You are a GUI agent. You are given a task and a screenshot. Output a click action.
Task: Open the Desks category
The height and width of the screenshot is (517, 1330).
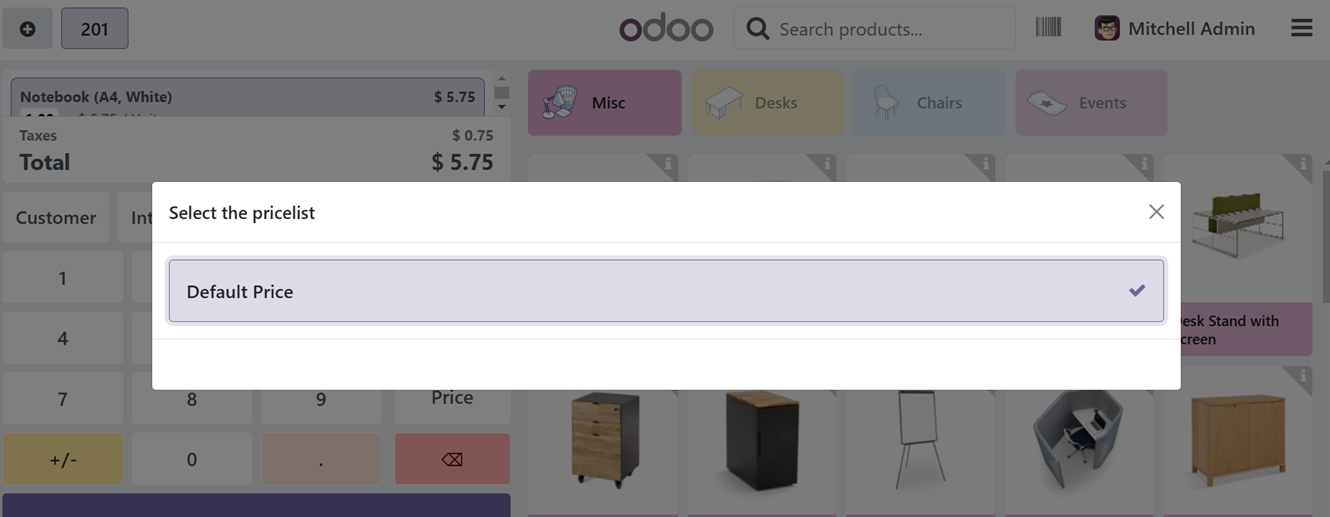pyautogui.click(x=767, y=103)
